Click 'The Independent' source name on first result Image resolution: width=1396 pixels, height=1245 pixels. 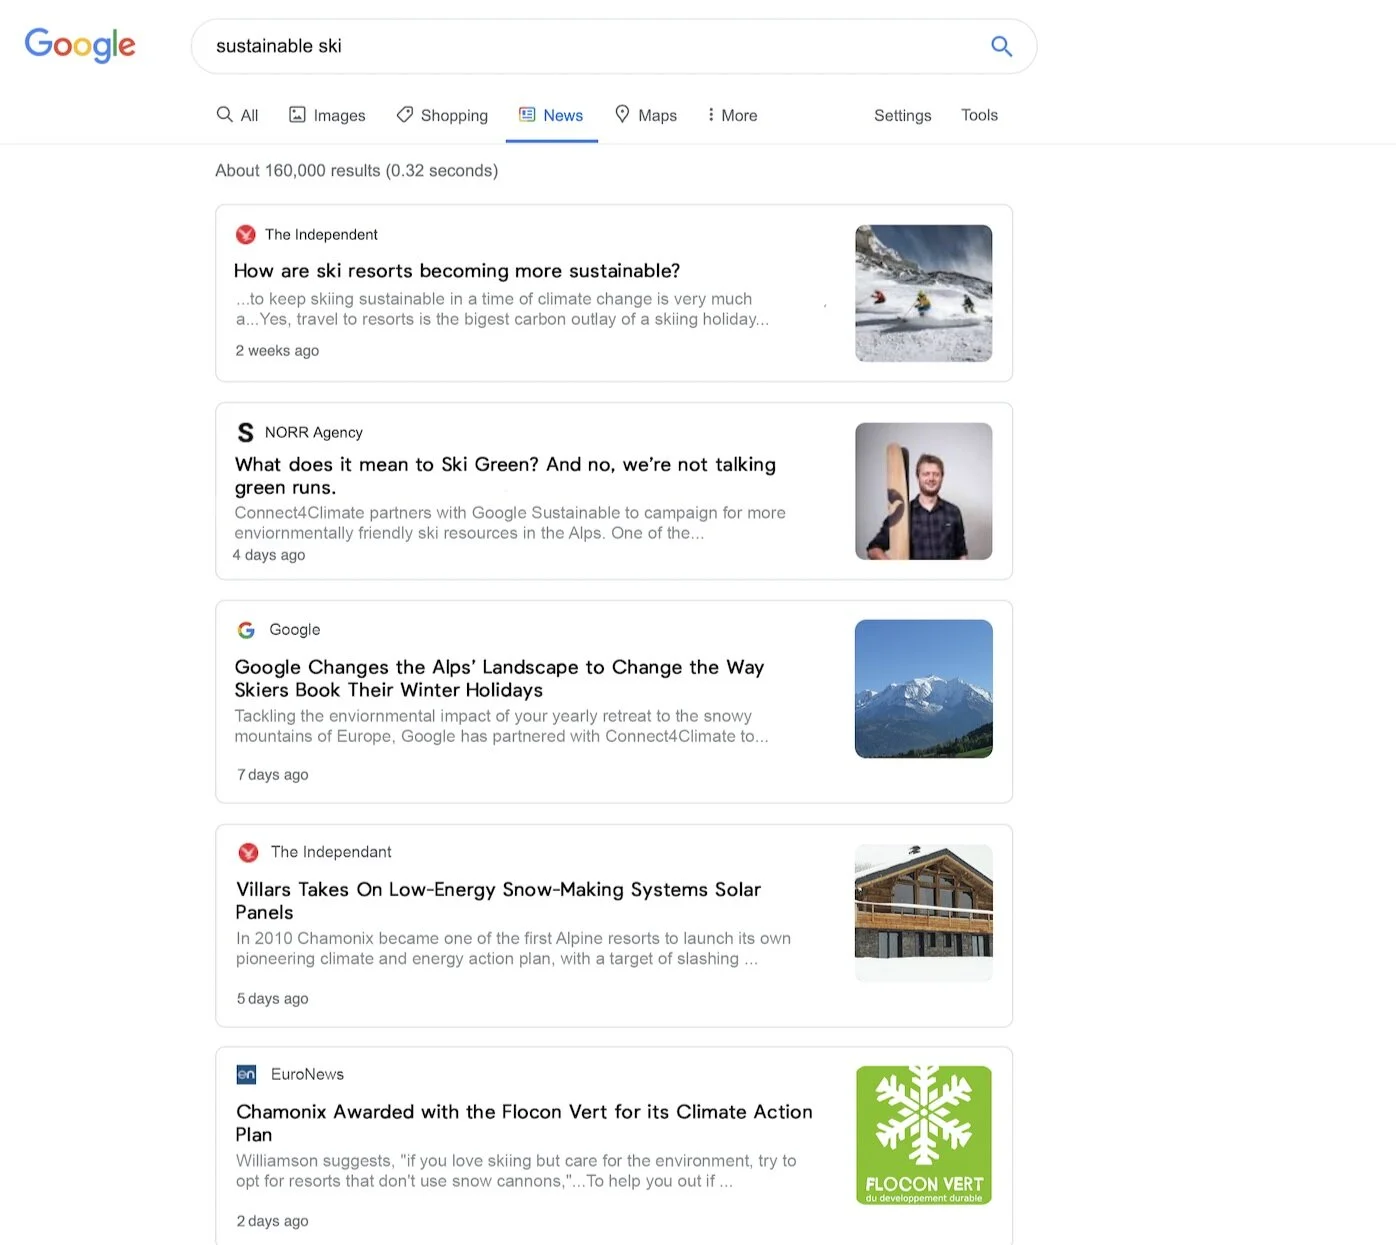(x=321, y=235)
